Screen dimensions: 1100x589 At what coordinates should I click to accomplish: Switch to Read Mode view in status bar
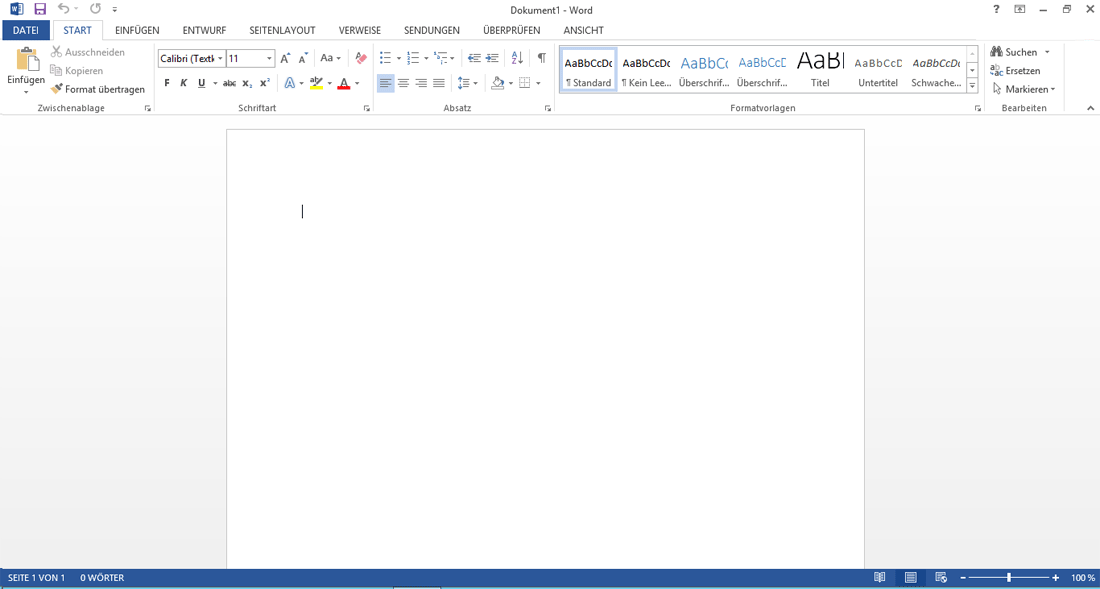880,578
